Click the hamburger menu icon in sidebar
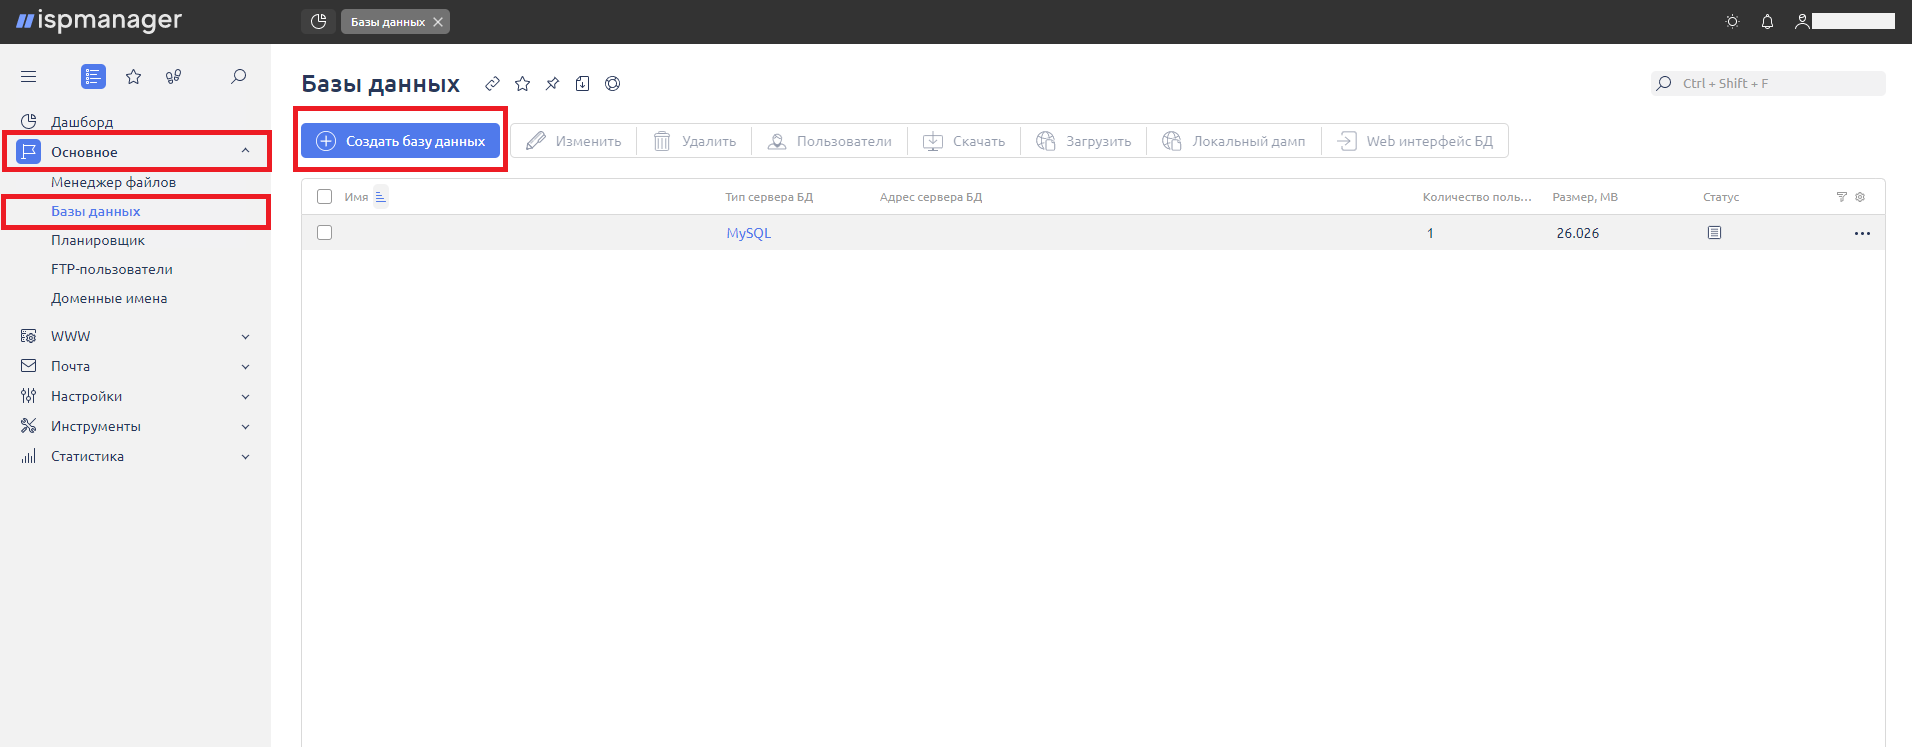The width and height of the screenshot is (1912, 747). click(x=28, y=76)
